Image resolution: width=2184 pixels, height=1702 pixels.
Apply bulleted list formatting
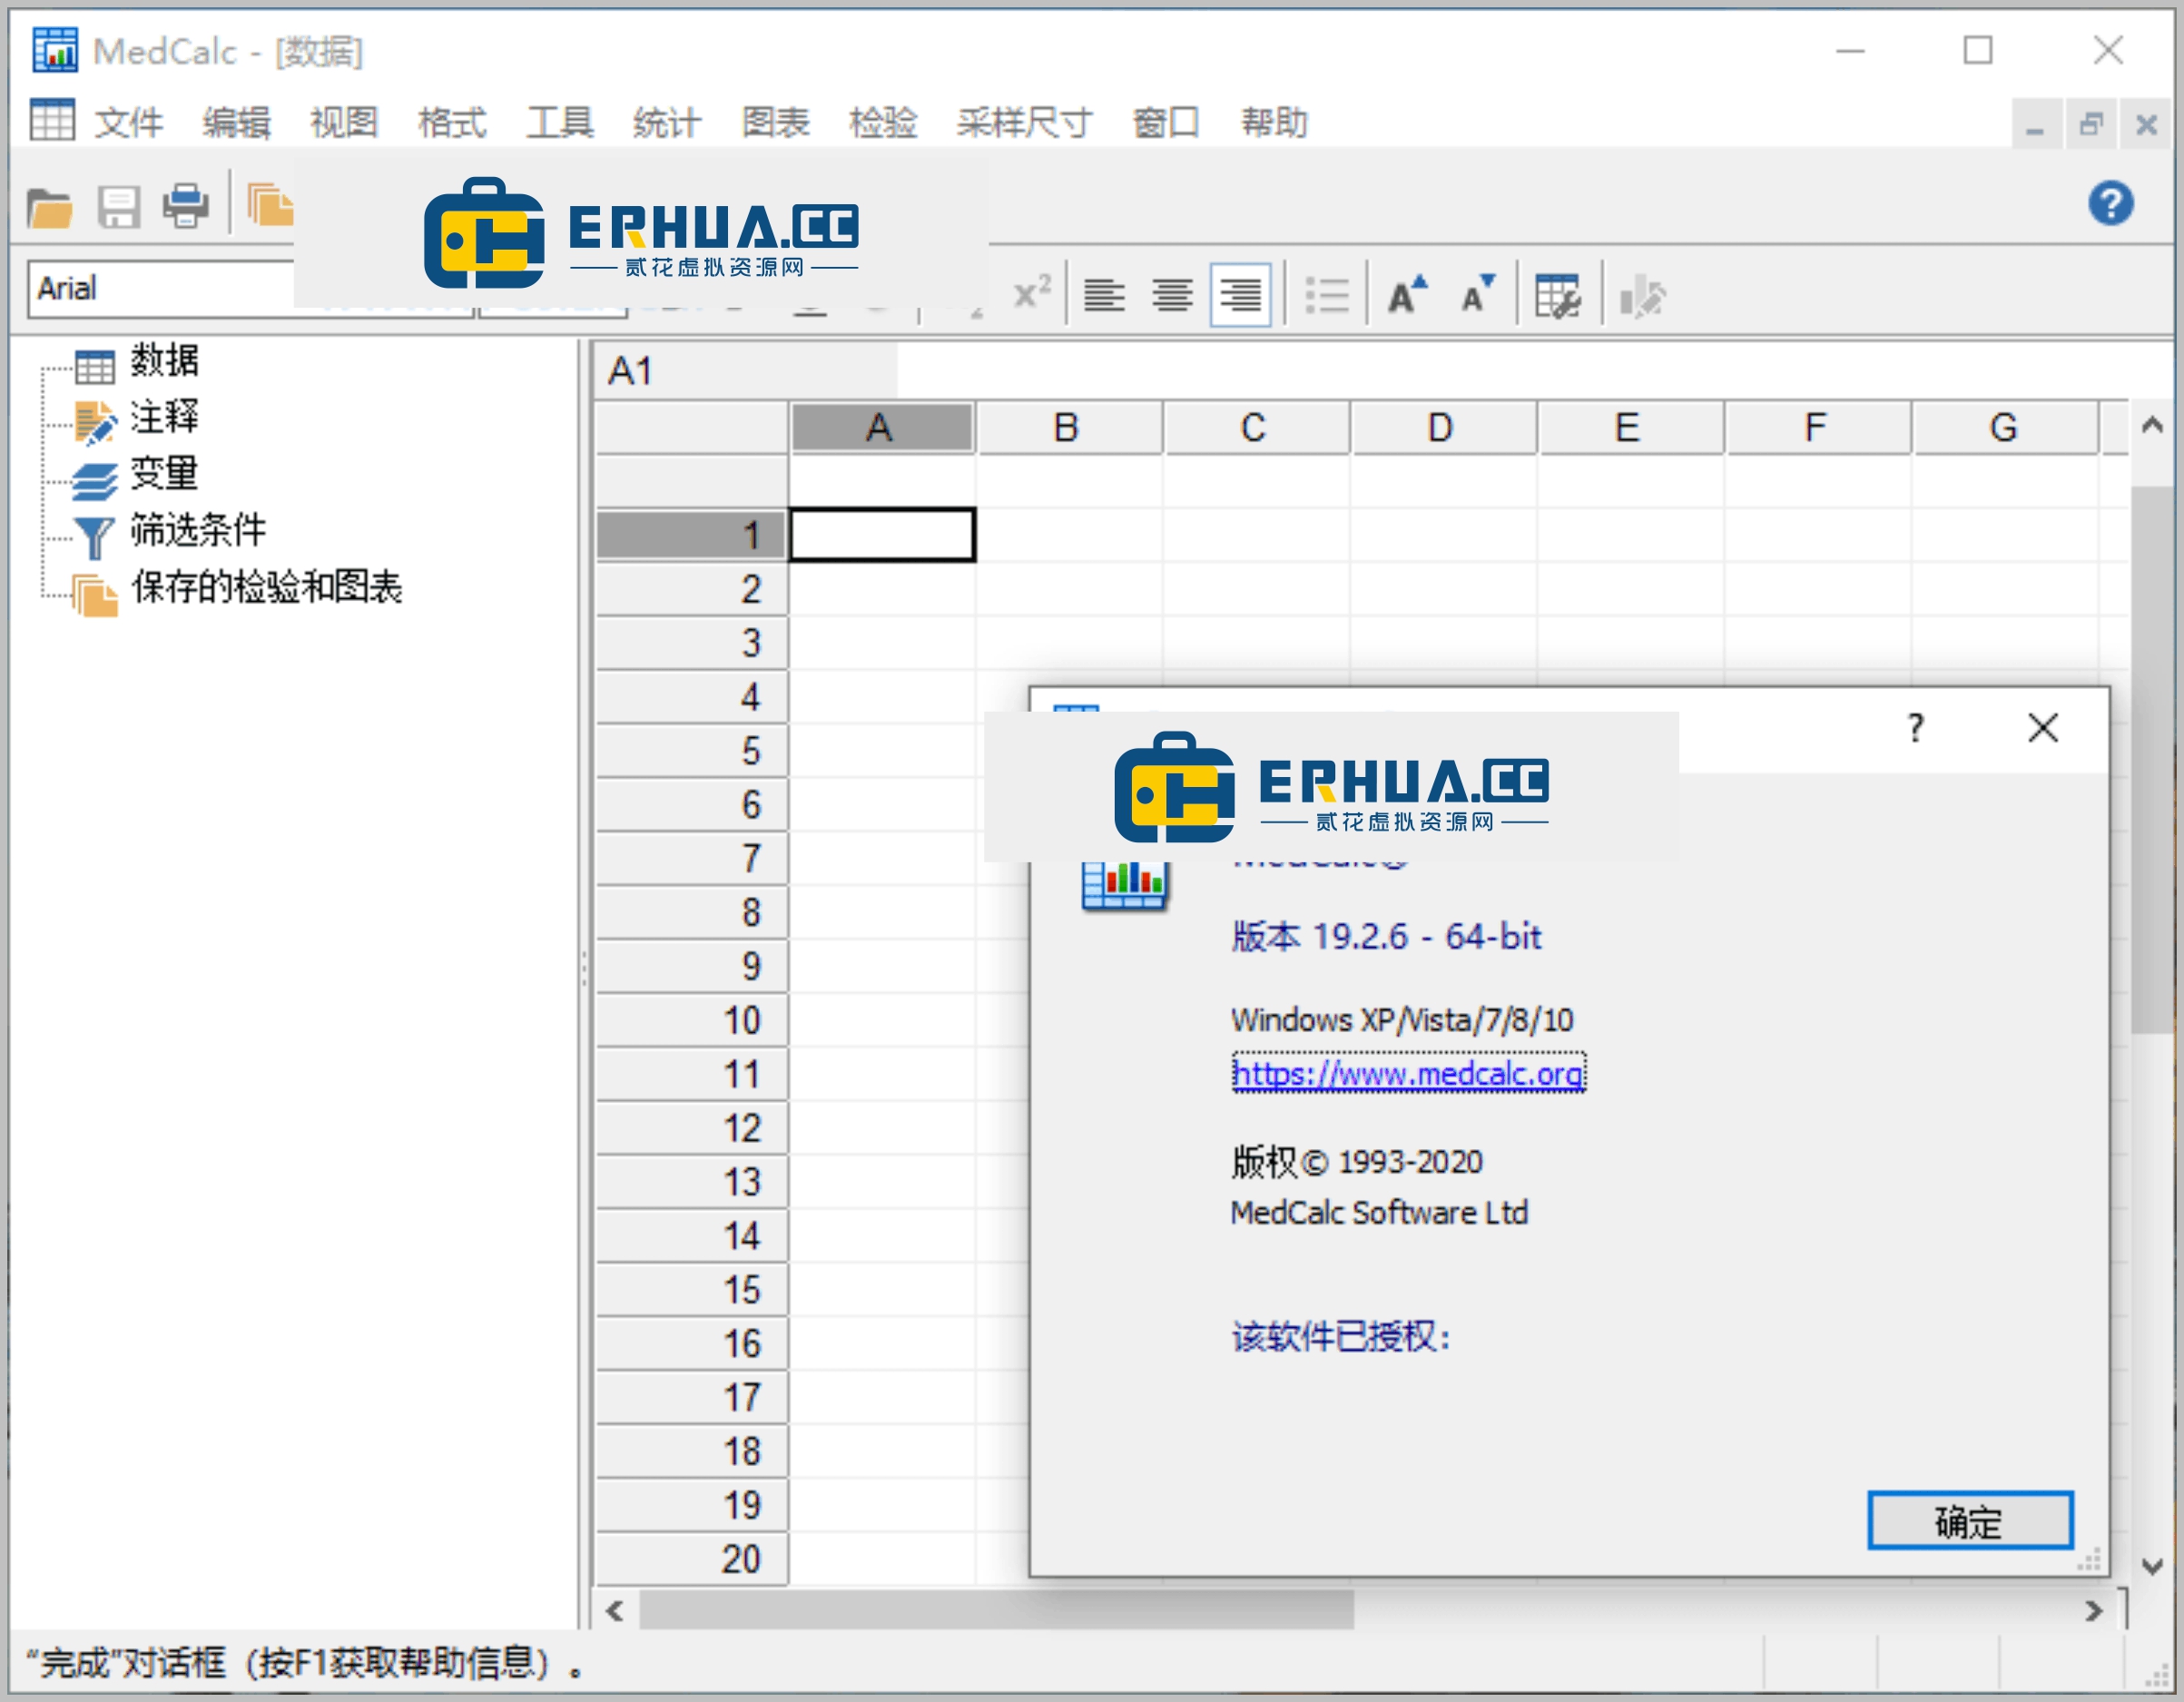click(1327, 295)
